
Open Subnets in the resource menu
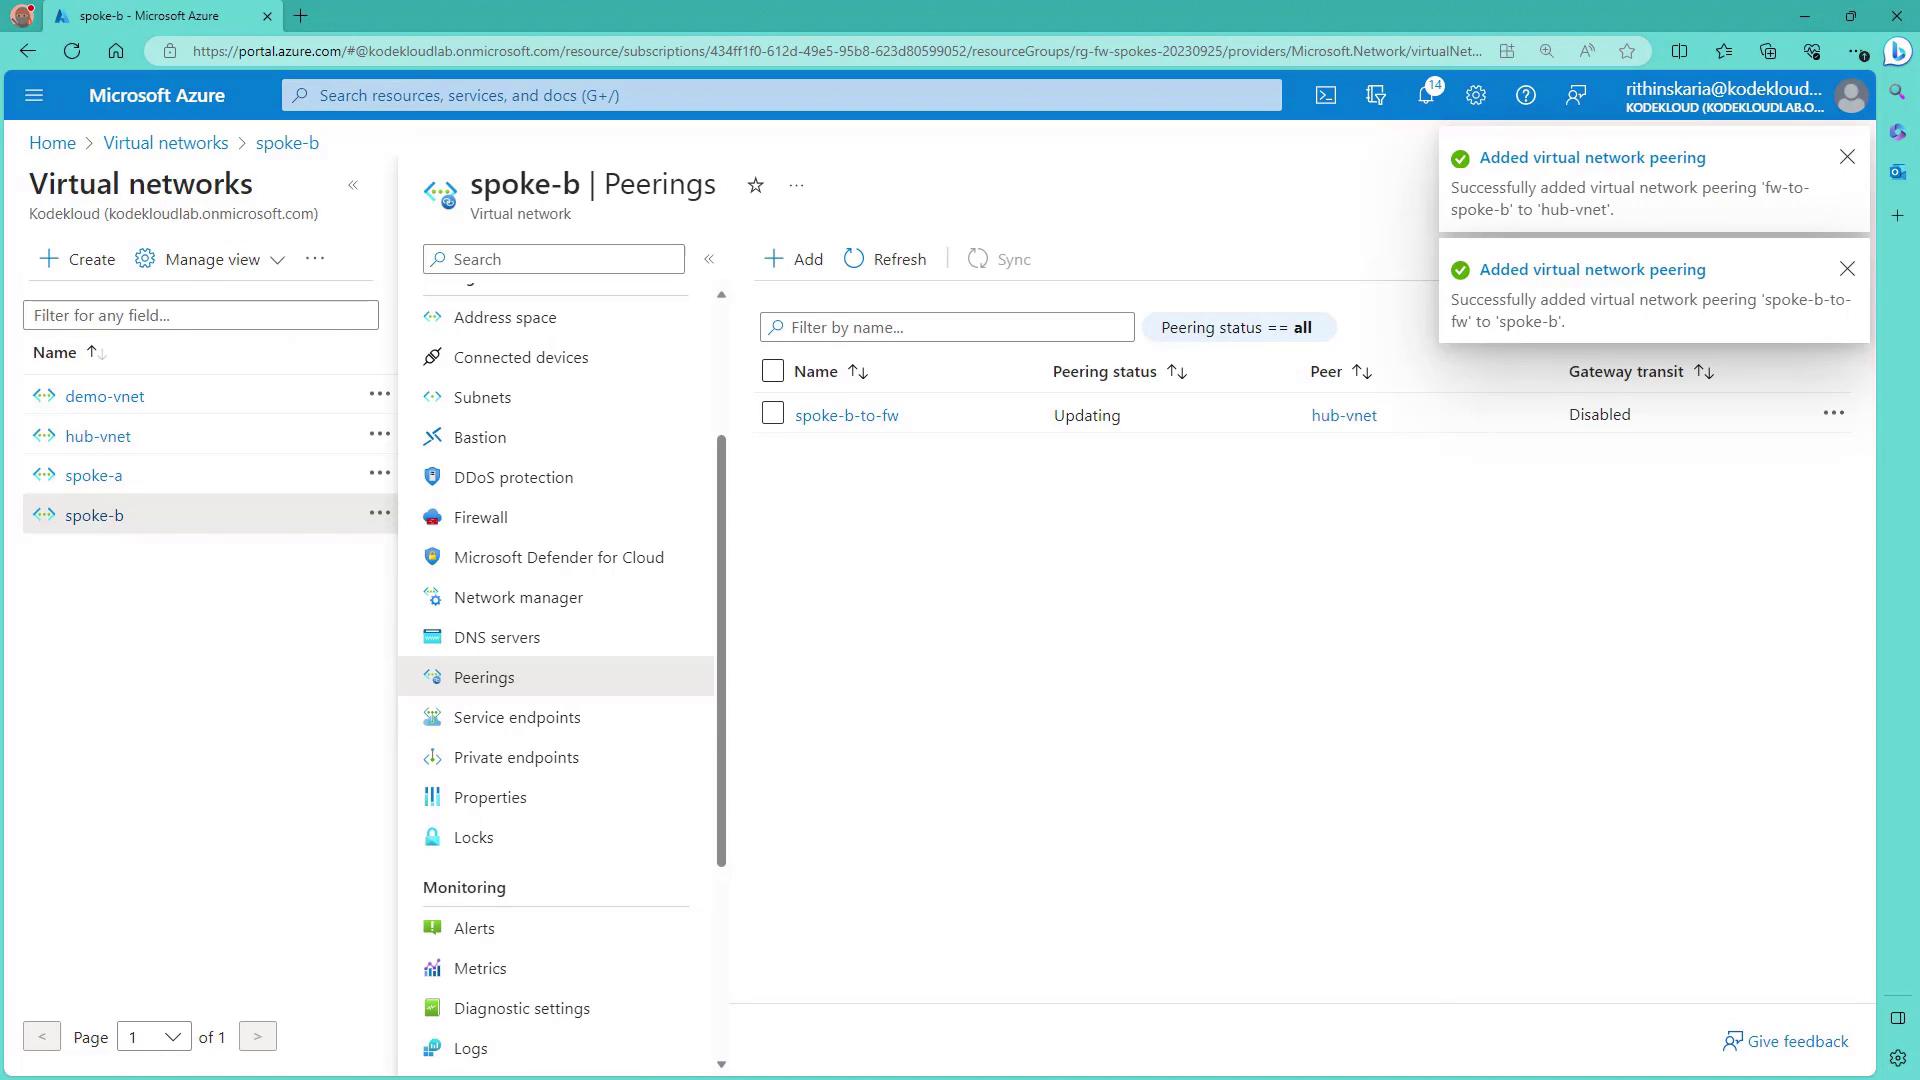tap(482, 397)
